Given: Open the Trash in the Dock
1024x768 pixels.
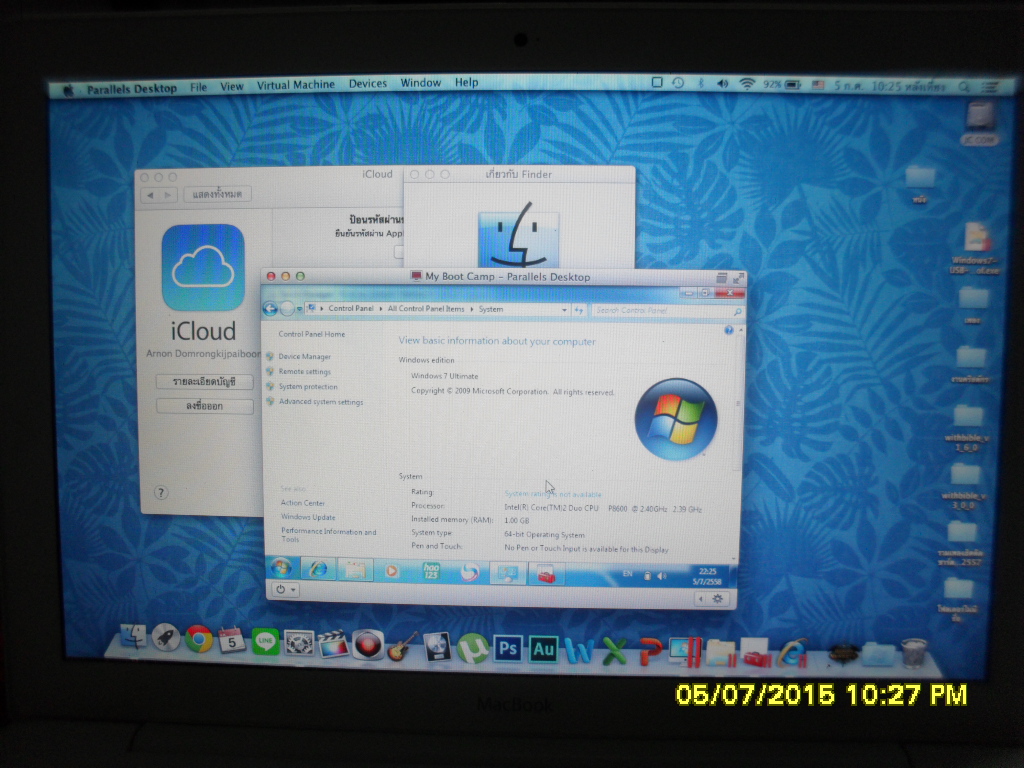Looking at the screenshot, I should [914, 652].
